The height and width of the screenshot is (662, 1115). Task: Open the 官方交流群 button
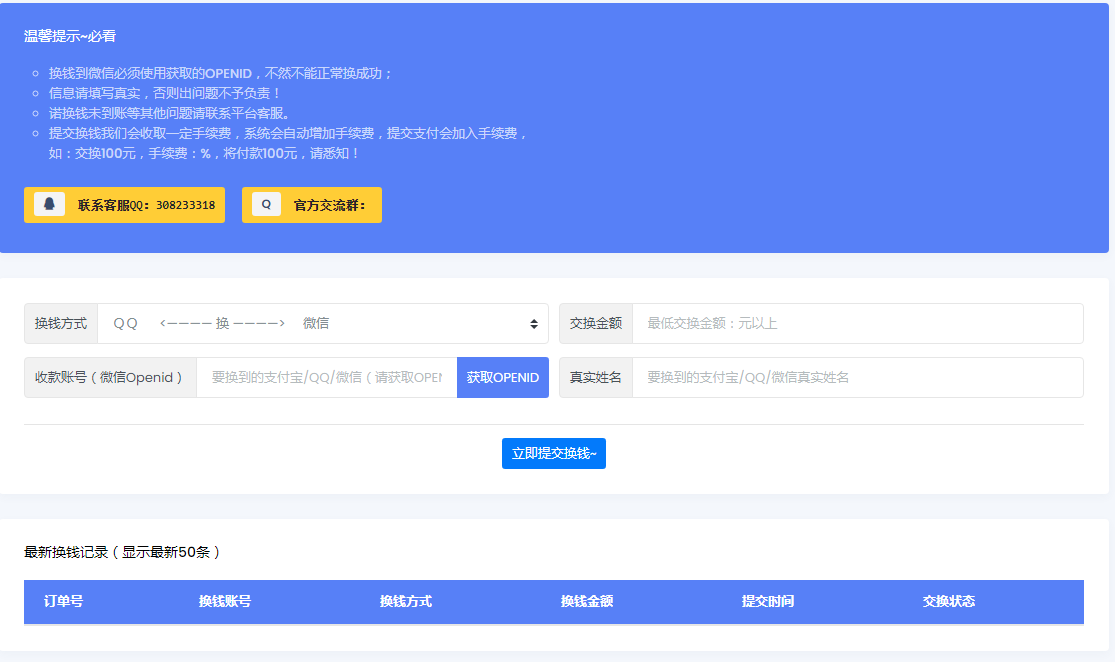pos(311,205)
